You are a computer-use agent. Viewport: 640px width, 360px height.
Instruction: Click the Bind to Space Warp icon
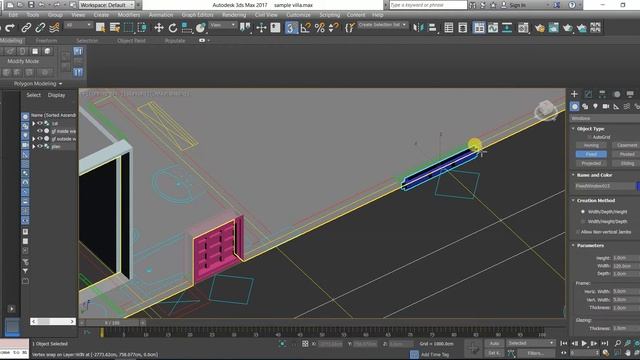tap(54, 28)
